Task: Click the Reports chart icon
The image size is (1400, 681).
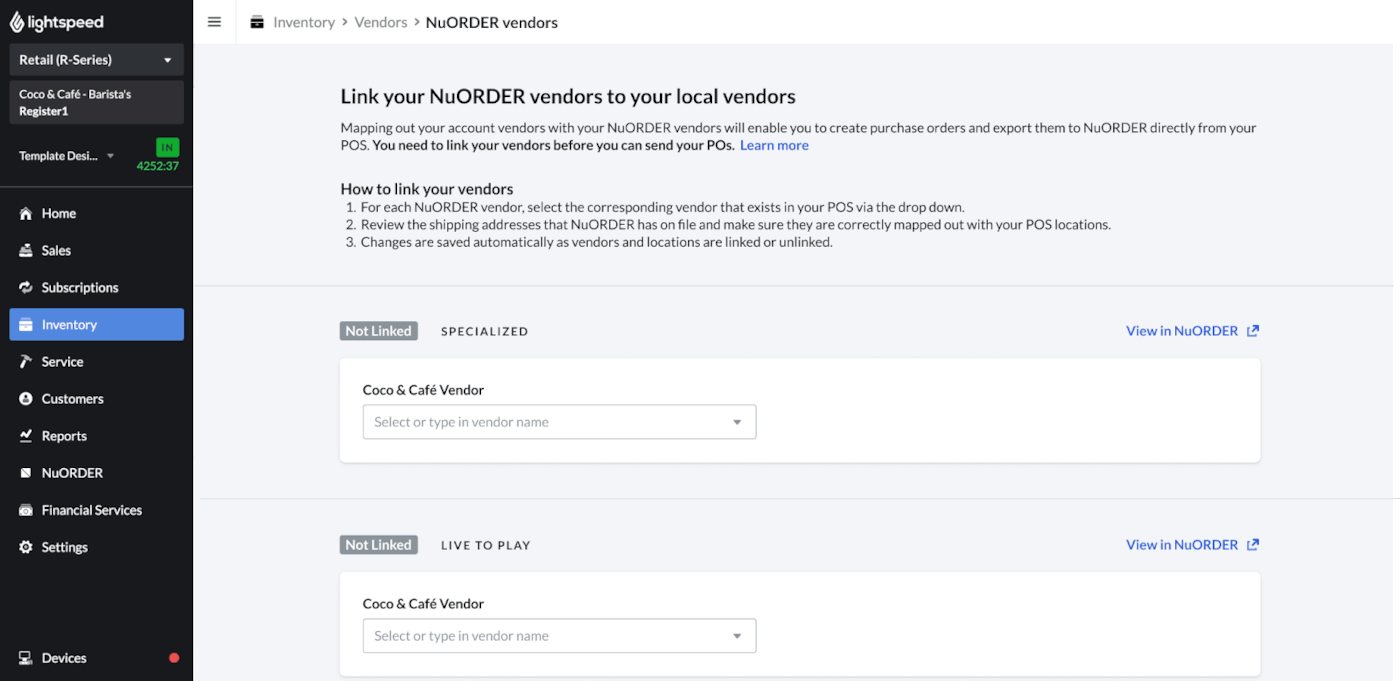Action: (26, 436)
